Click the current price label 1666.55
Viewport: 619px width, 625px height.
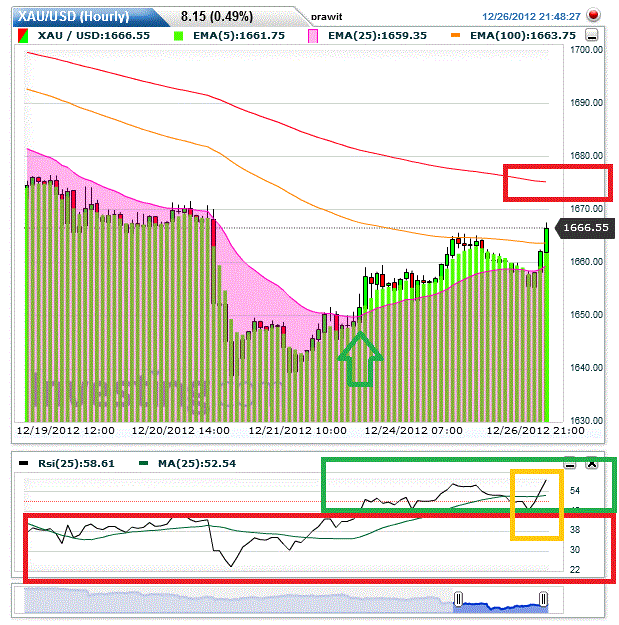[x=585, y=228]
